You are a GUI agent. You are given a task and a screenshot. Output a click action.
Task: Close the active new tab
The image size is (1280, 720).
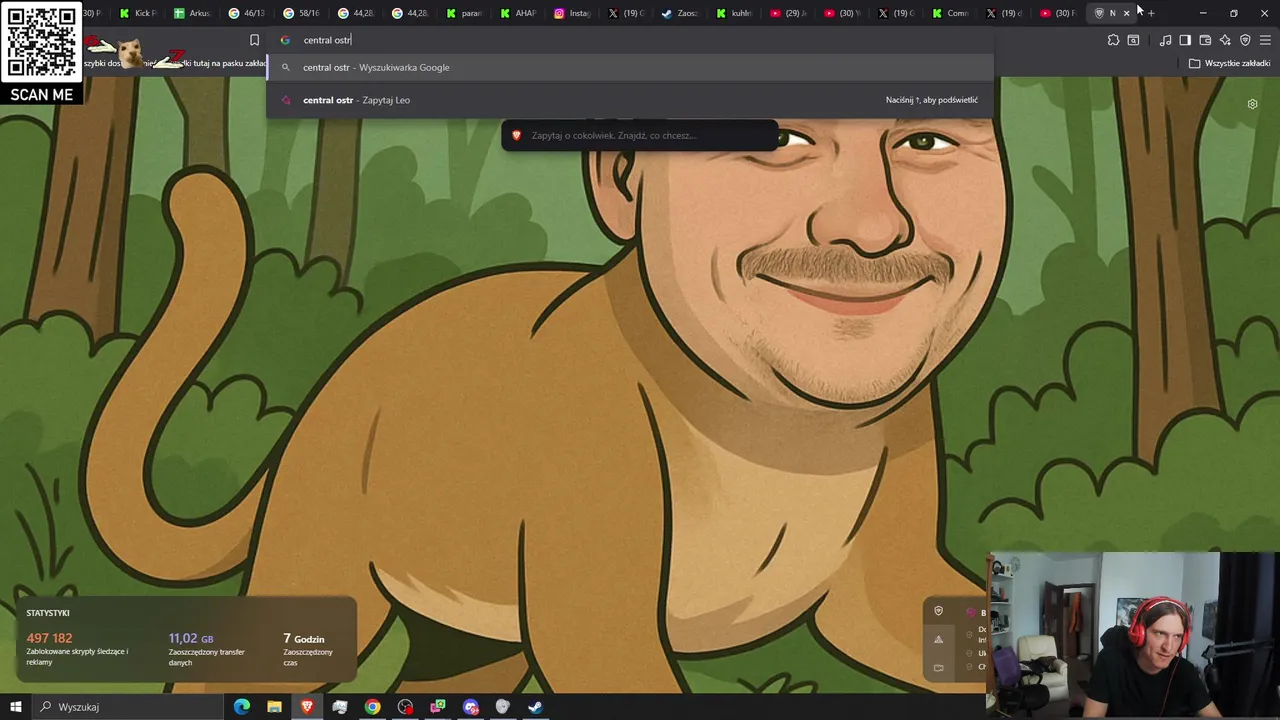1127,13
